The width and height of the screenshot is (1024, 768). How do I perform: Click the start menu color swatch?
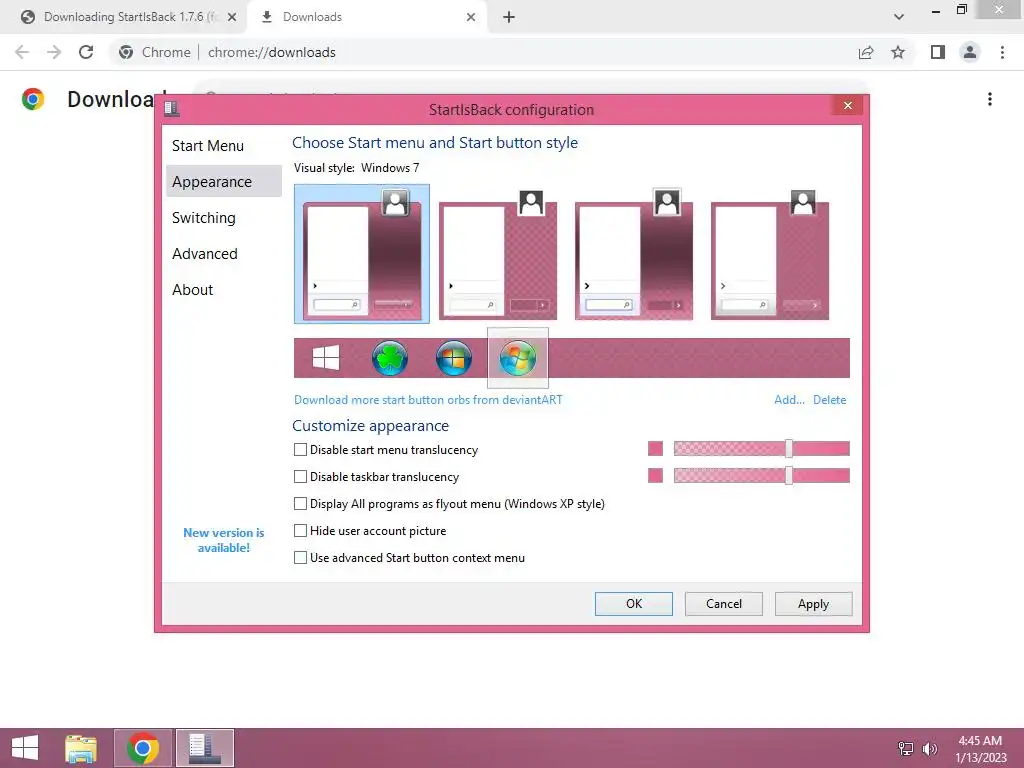pyautogui.click(x=655, y=449)
